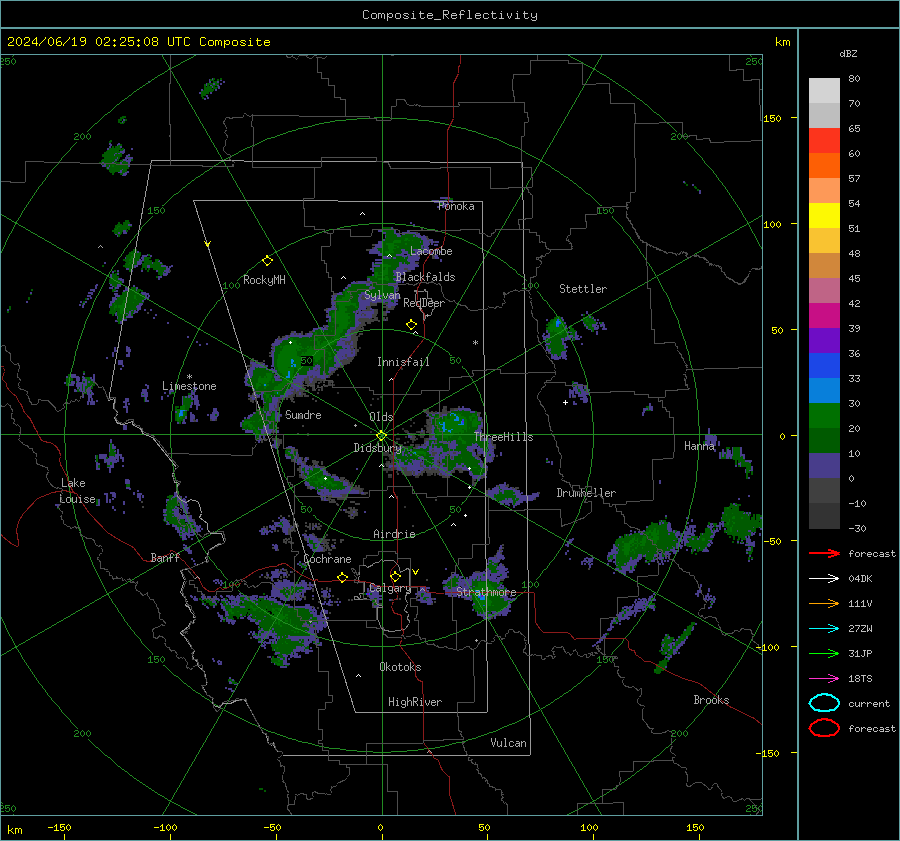This screenshot has height=841, width=900.
Task: Click the green 31JP arrow legend icon
Action: [x=824, y=653]
